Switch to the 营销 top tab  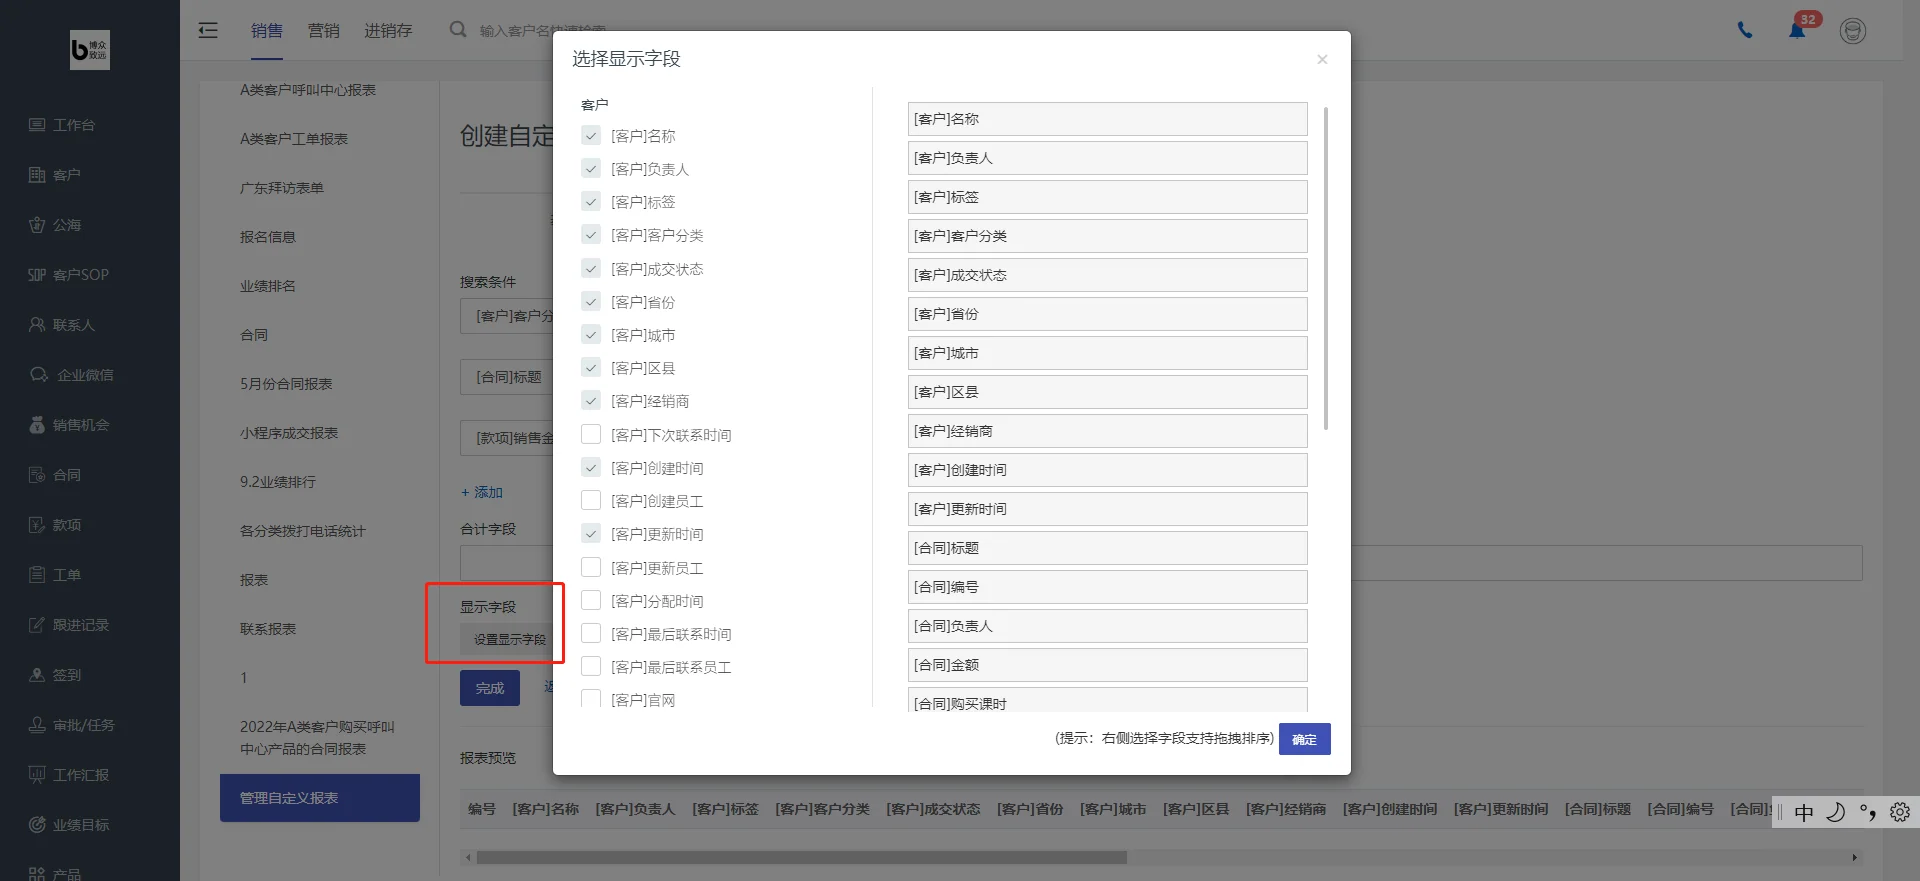click(323, 31)
